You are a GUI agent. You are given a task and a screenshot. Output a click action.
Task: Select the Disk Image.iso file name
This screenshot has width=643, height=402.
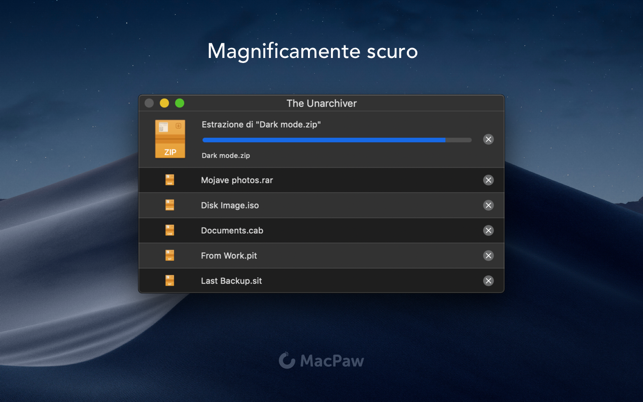click(x=230, y=205)
